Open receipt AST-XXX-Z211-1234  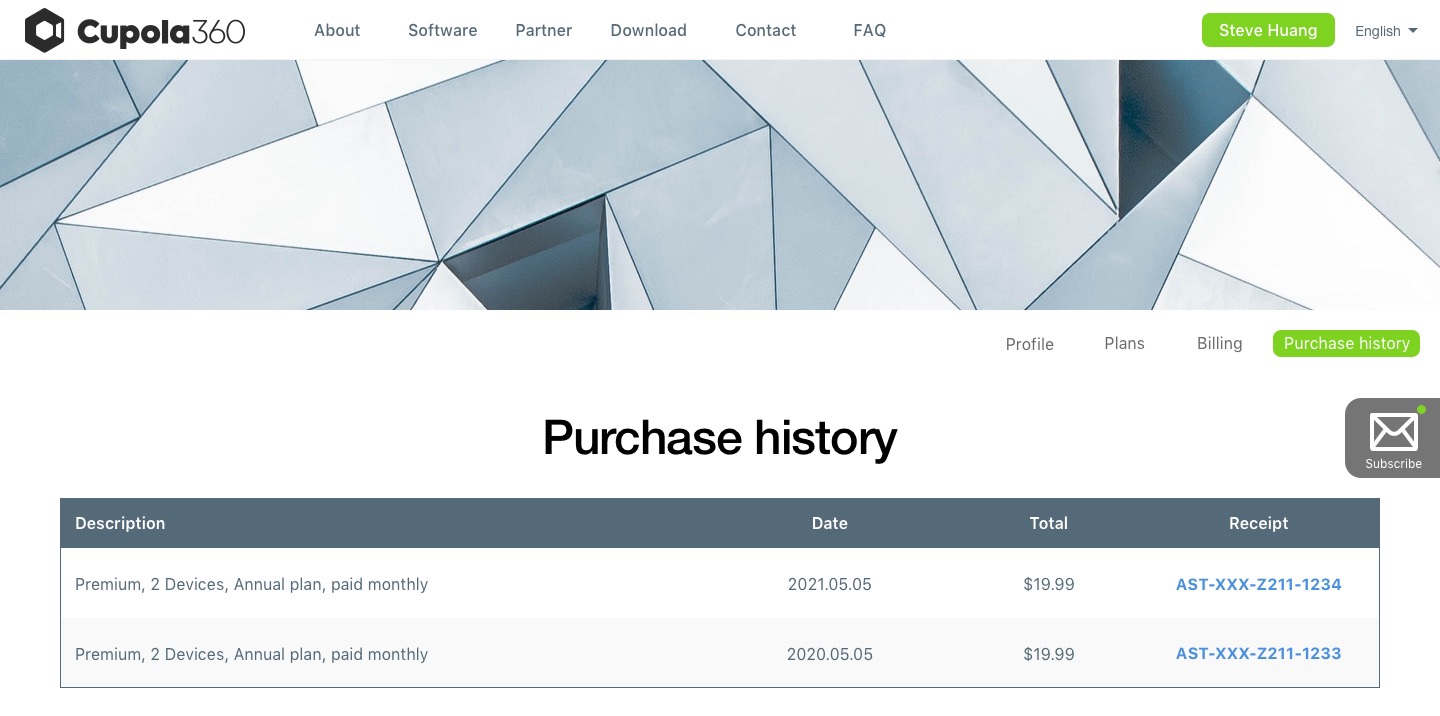(1259, 584)
